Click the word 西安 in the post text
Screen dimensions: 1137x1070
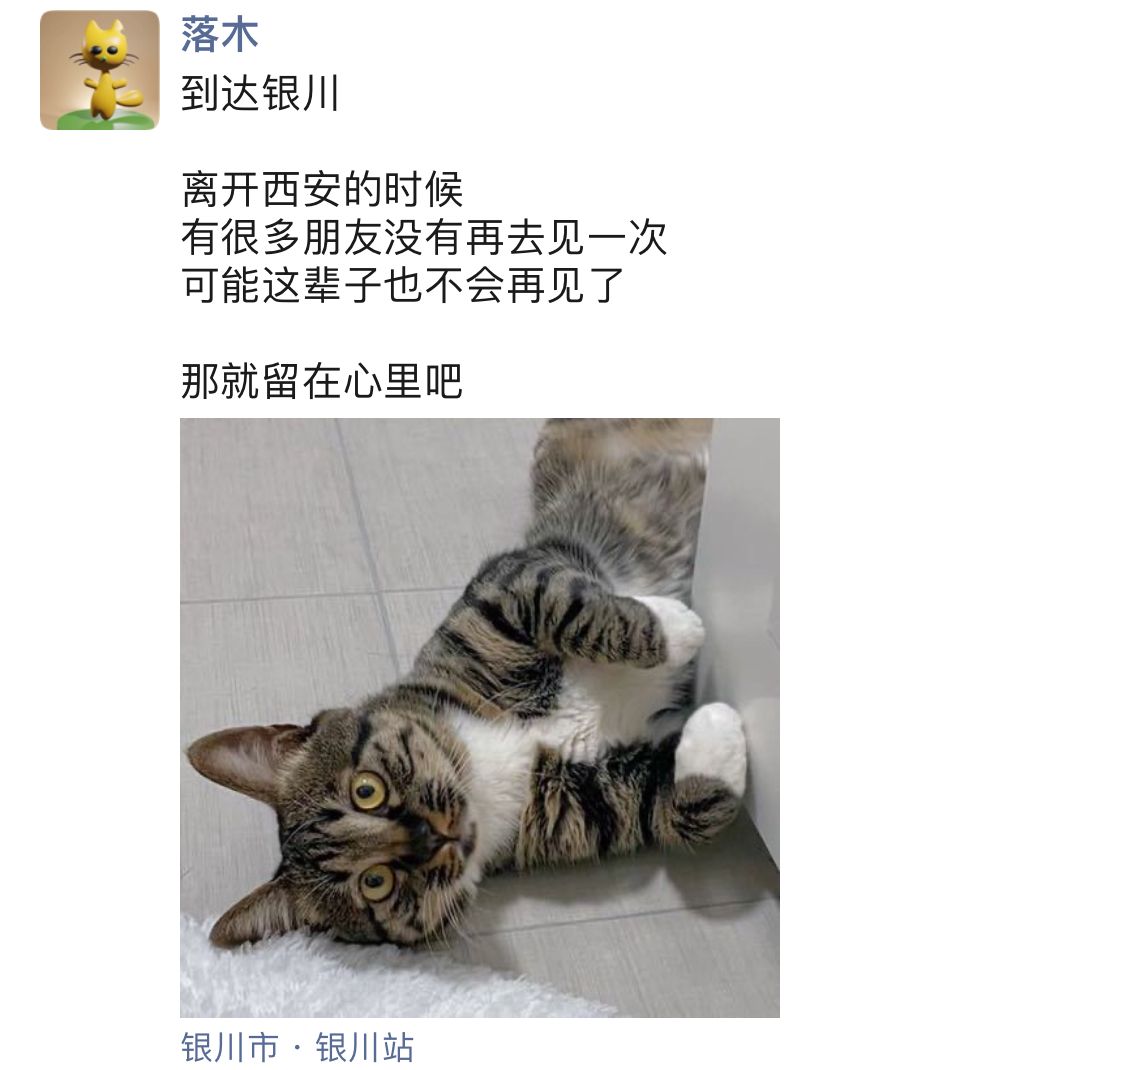tap(302, 190)
